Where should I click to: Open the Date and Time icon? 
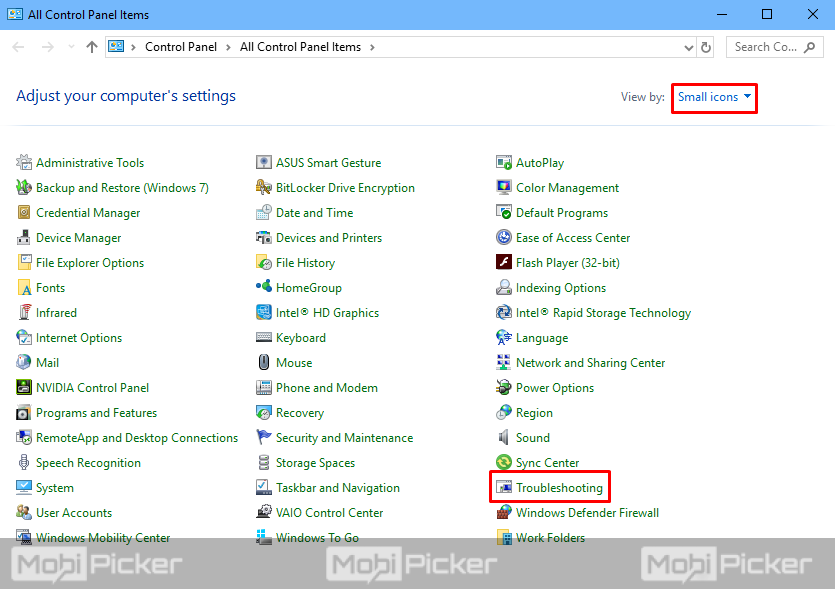[x=264, y=212]
